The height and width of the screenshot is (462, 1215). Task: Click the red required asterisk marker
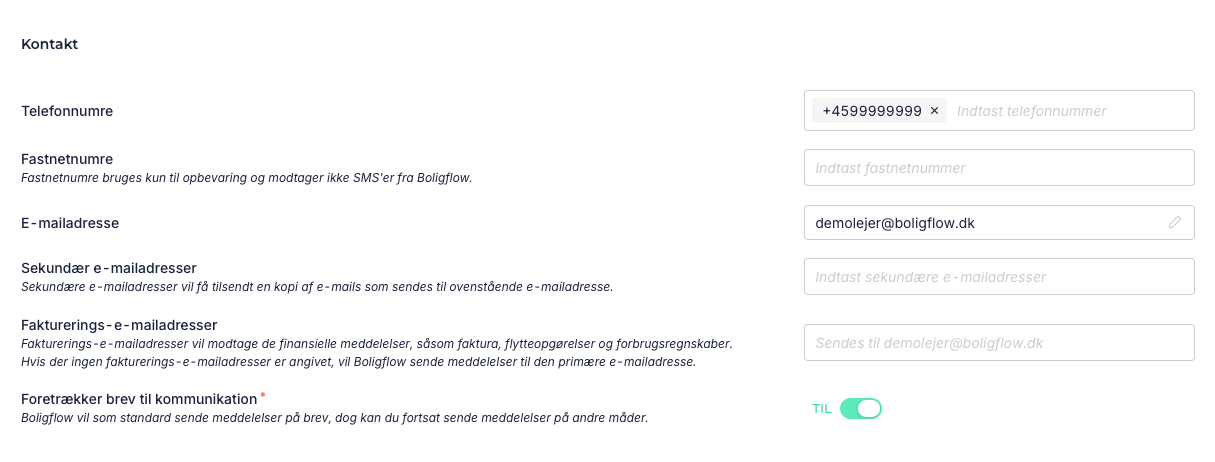point(263,396)
